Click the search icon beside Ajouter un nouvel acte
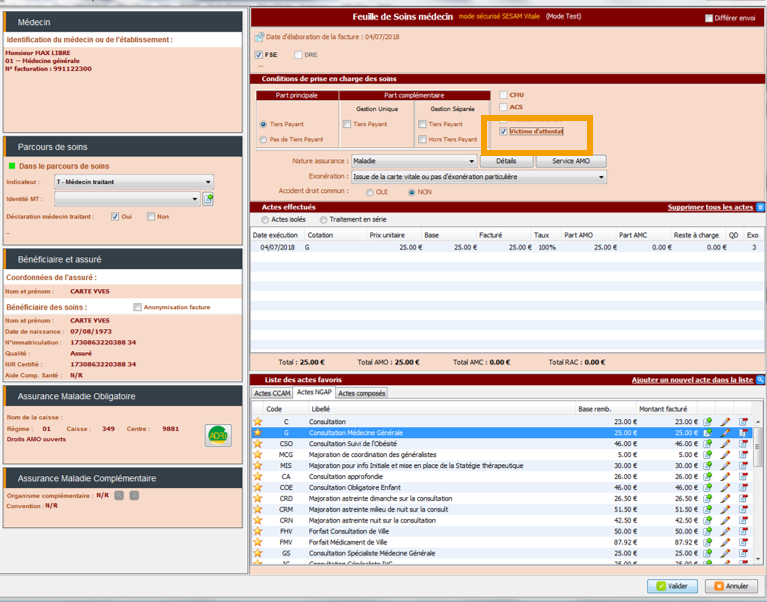The image size is (767, 602). [760, 380]
